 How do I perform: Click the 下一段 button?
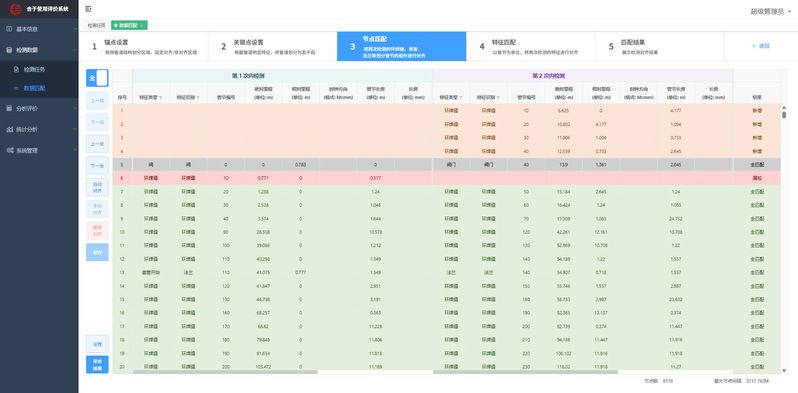click(97, 122)
